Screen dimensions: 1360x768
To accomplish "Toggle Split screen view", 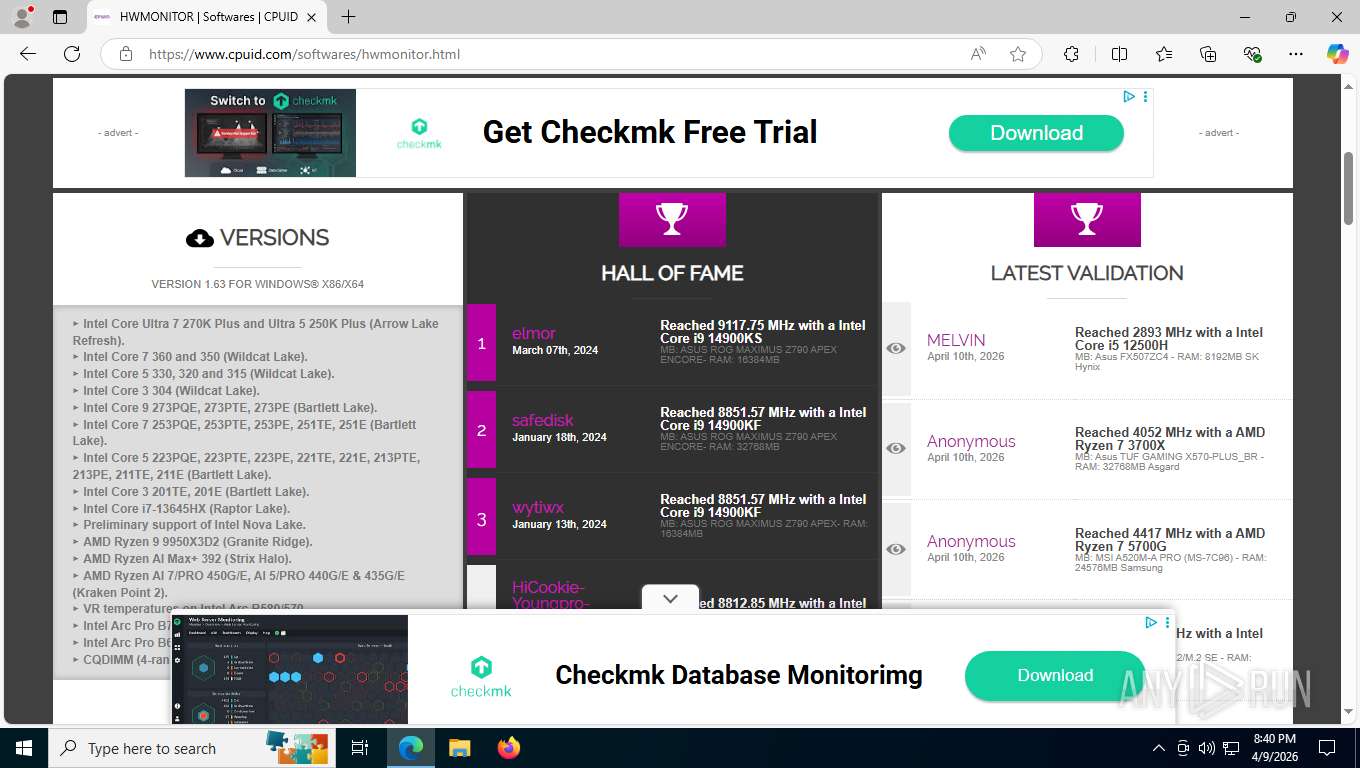I will click(x=1119, y=54).
